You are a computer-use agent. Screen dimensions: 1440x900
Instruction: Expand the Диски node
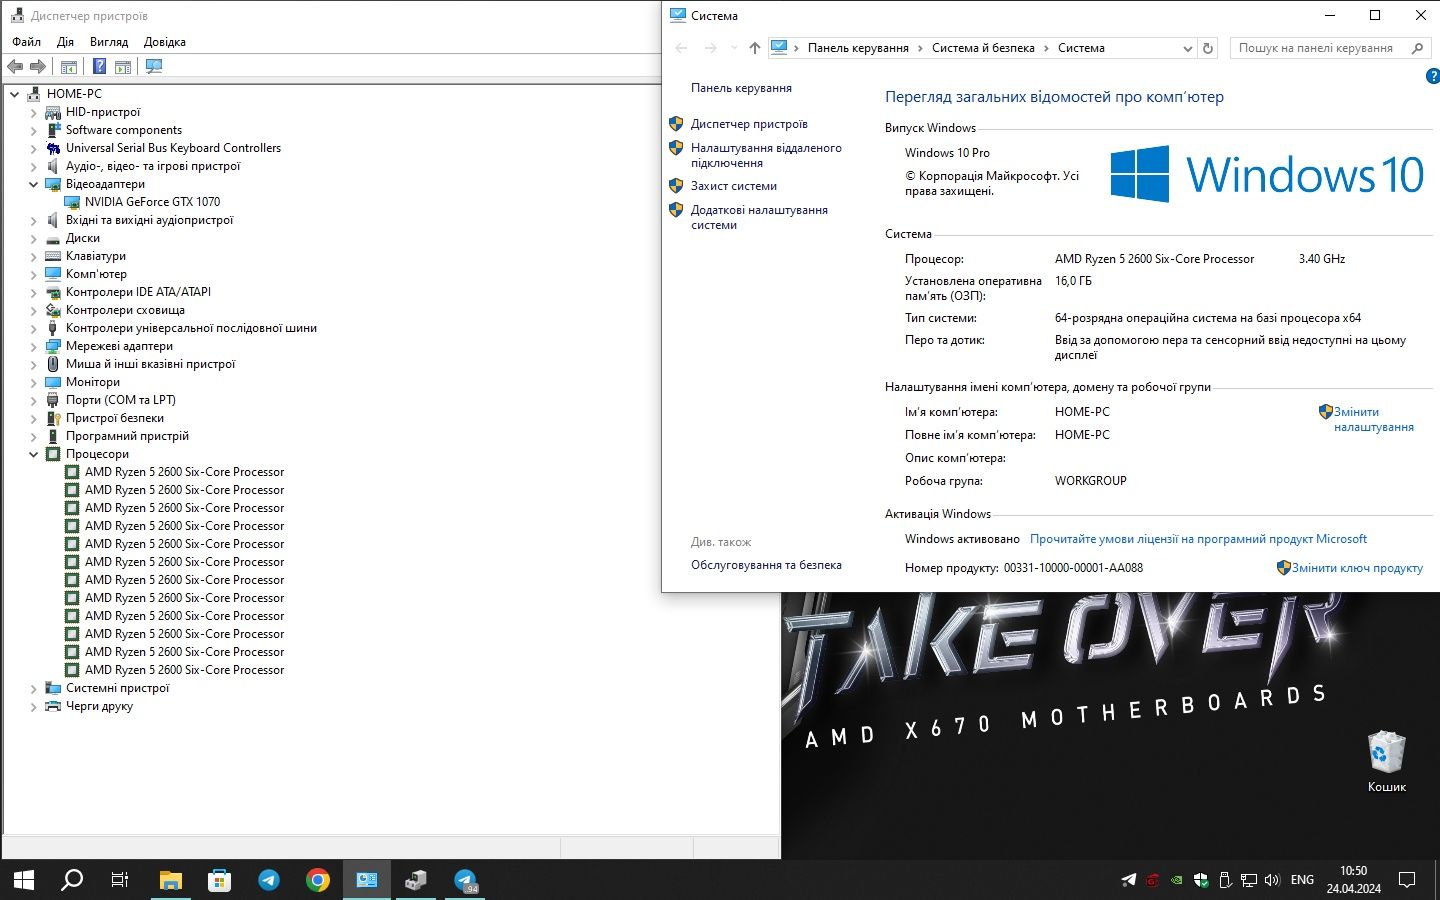33,238
